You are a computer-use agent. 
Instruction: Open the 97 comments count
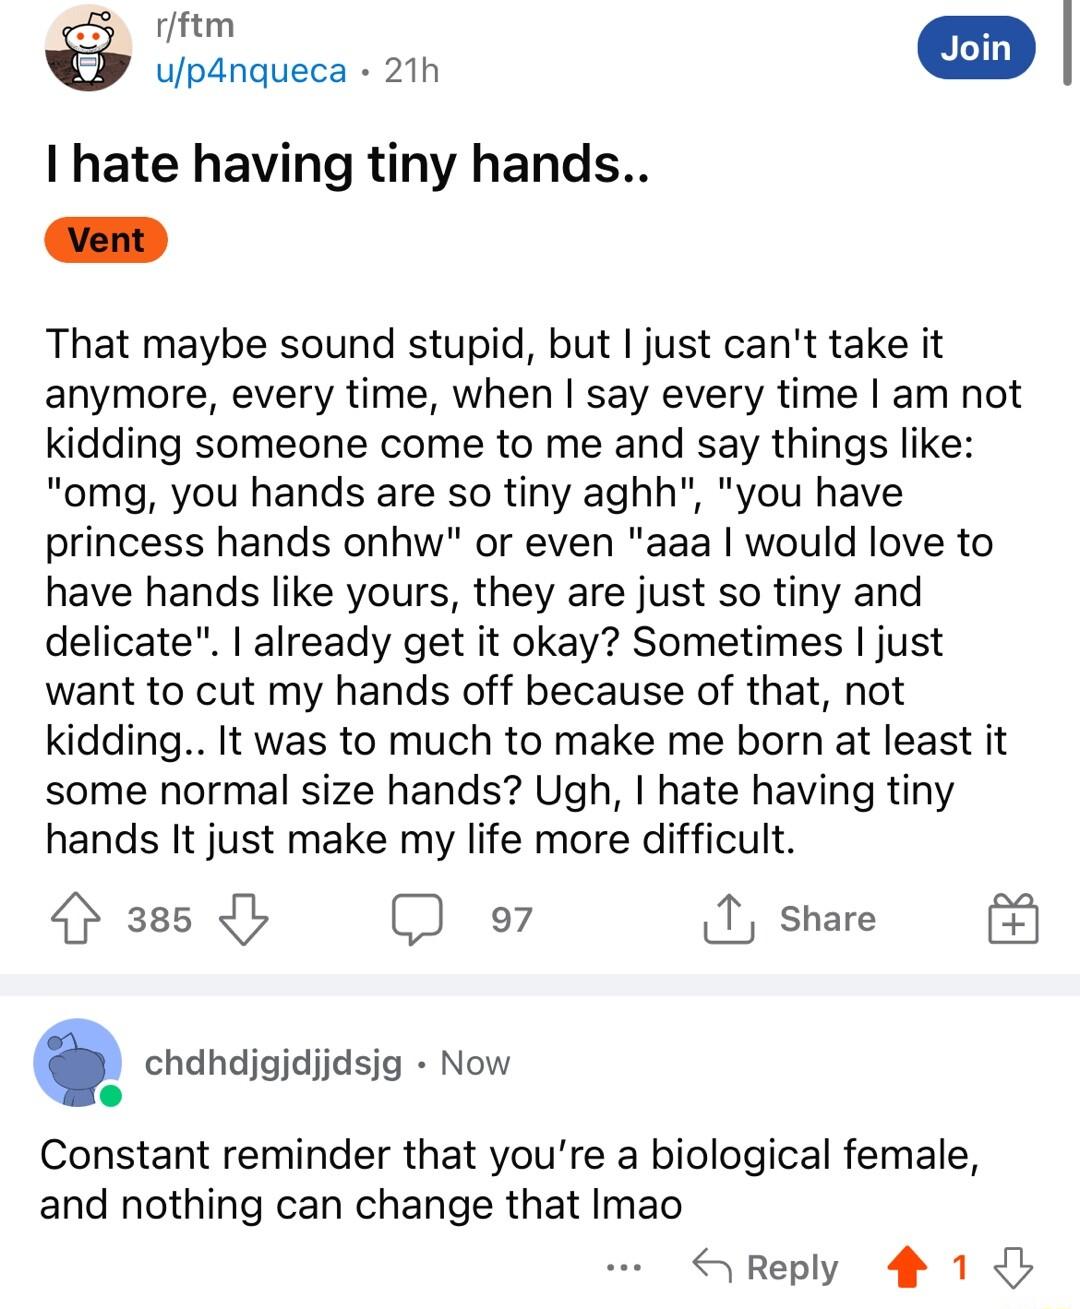(x=511, y=919)
